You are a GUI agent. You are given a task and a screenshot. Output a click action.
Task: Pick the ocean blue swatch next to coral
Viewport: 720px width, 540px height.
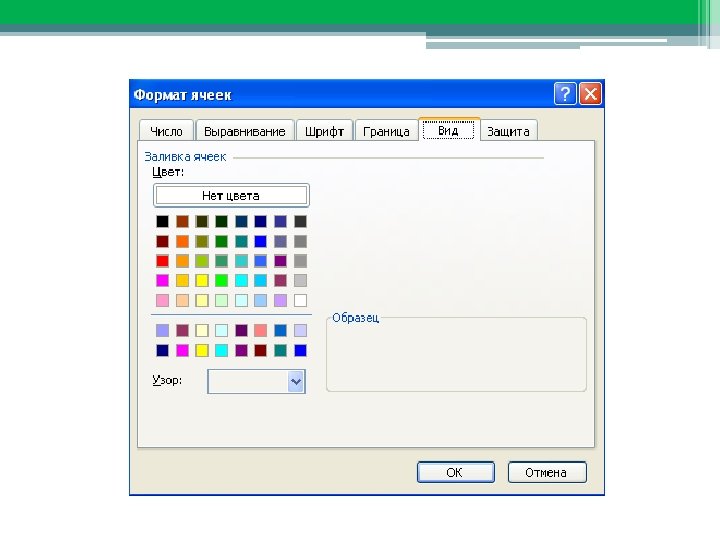(x=281, y=330)
